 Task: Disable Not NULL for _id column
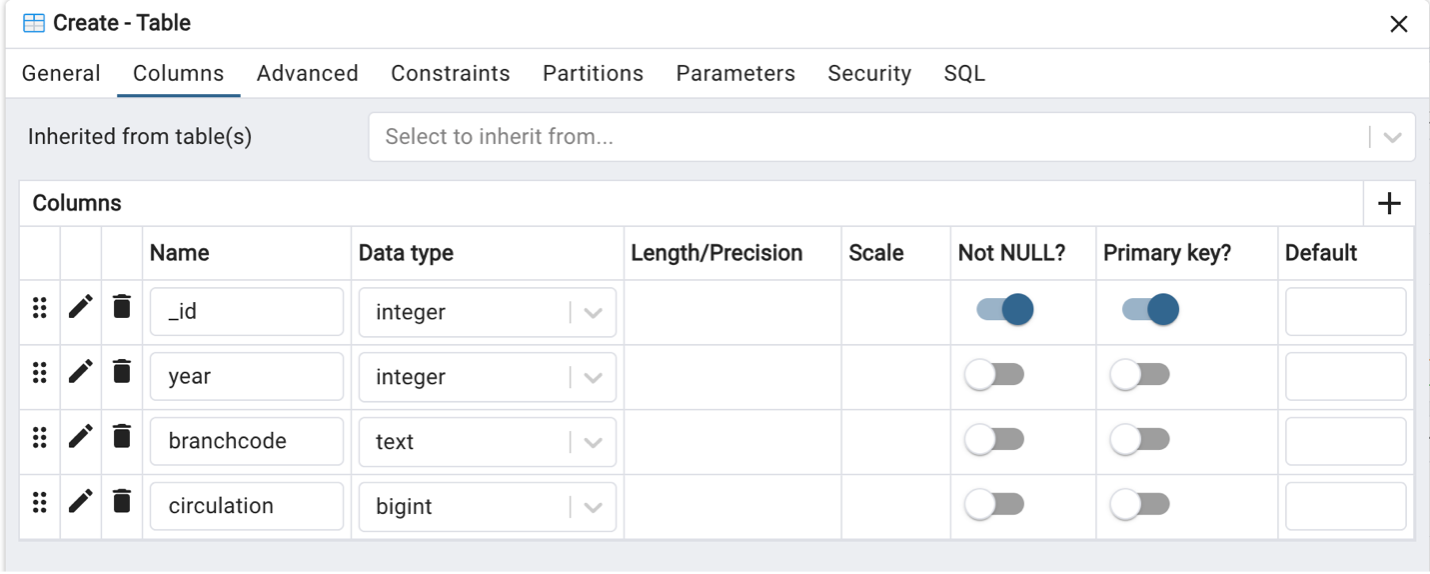click(x=1005, y=310)
